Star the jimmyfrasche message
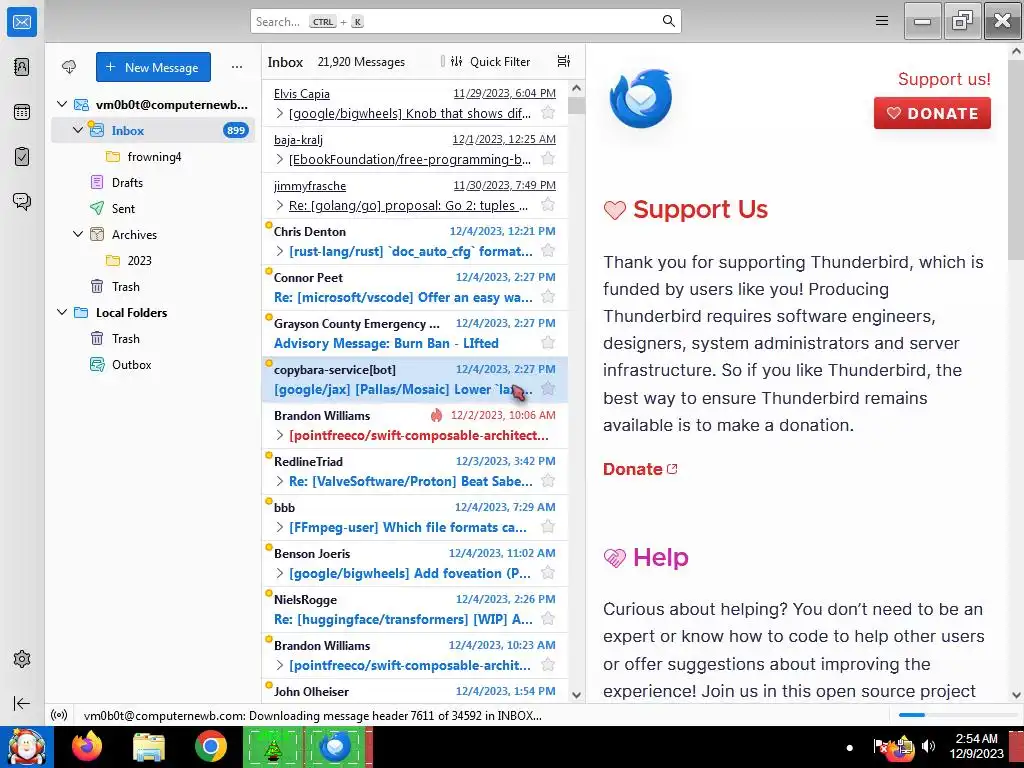Image resolution: width=1024 pixels, height=768 pixels. [x=549, y=205]
